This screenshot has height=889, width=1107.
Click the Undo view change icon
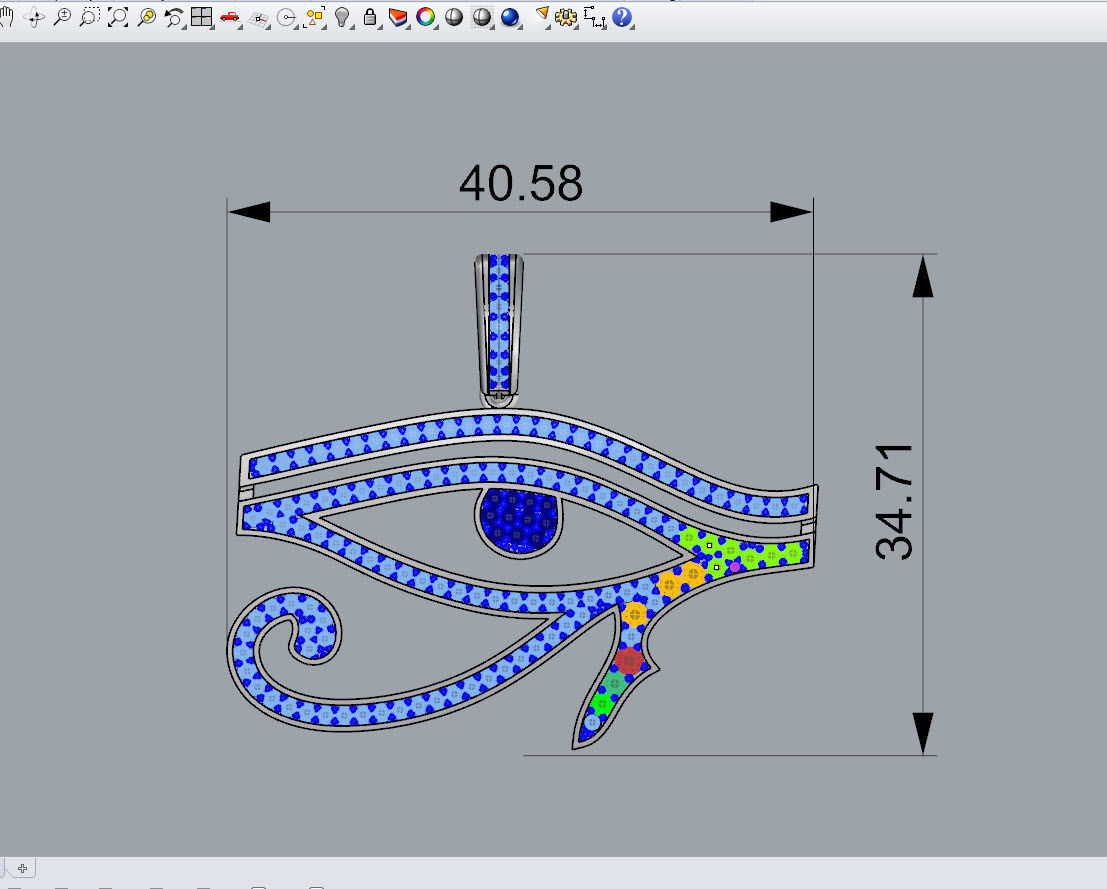pyautogui.click(x=173, y=17)
